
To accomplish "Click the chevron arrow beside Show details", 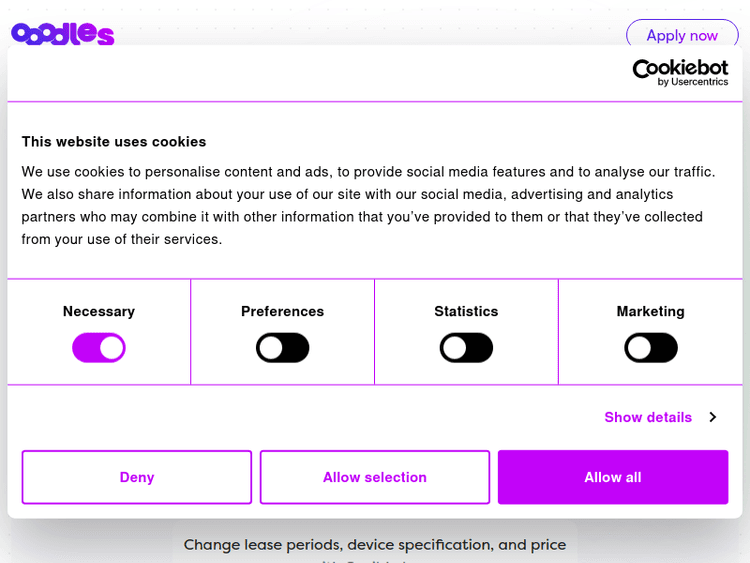I will click(712, 417).
